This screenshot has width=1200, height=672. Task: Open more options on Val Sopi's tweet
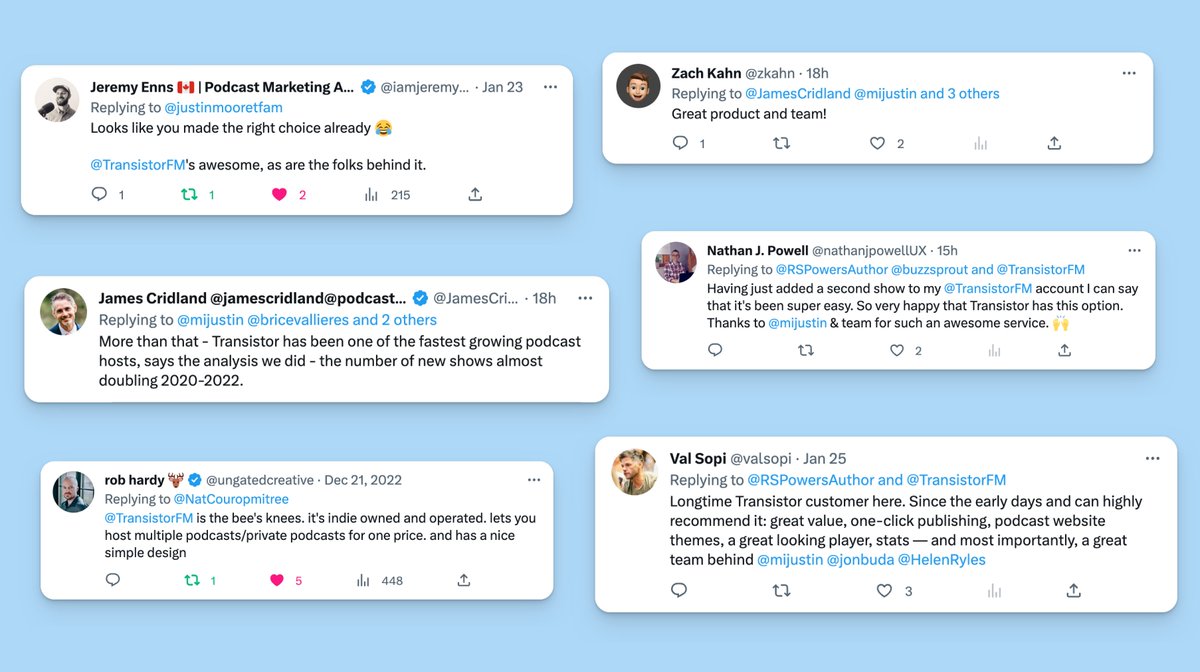(x=1153, y=458)
